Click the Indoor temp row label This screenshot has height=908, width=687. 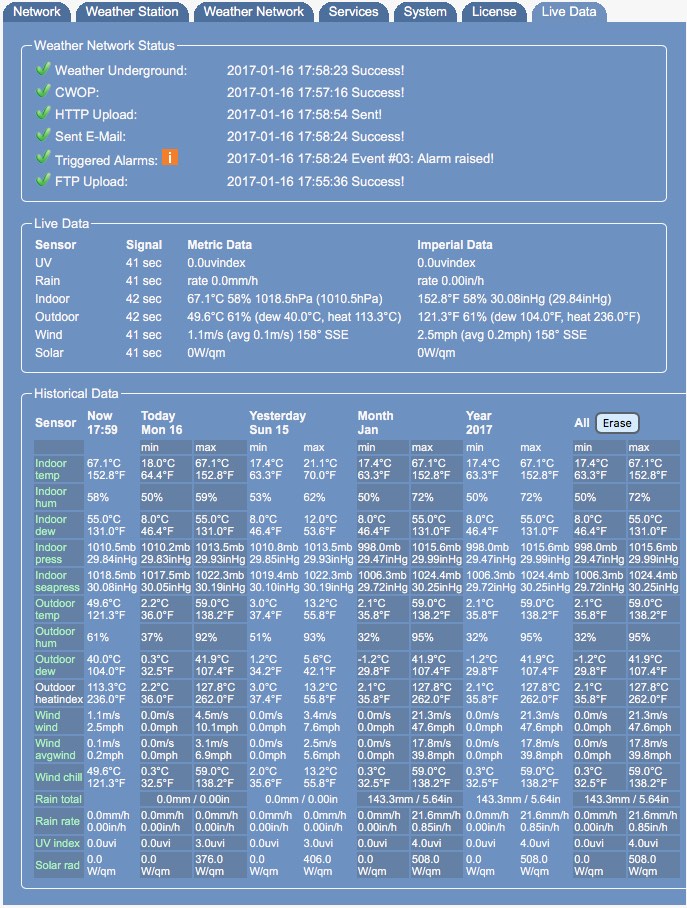tap(51, 469)
